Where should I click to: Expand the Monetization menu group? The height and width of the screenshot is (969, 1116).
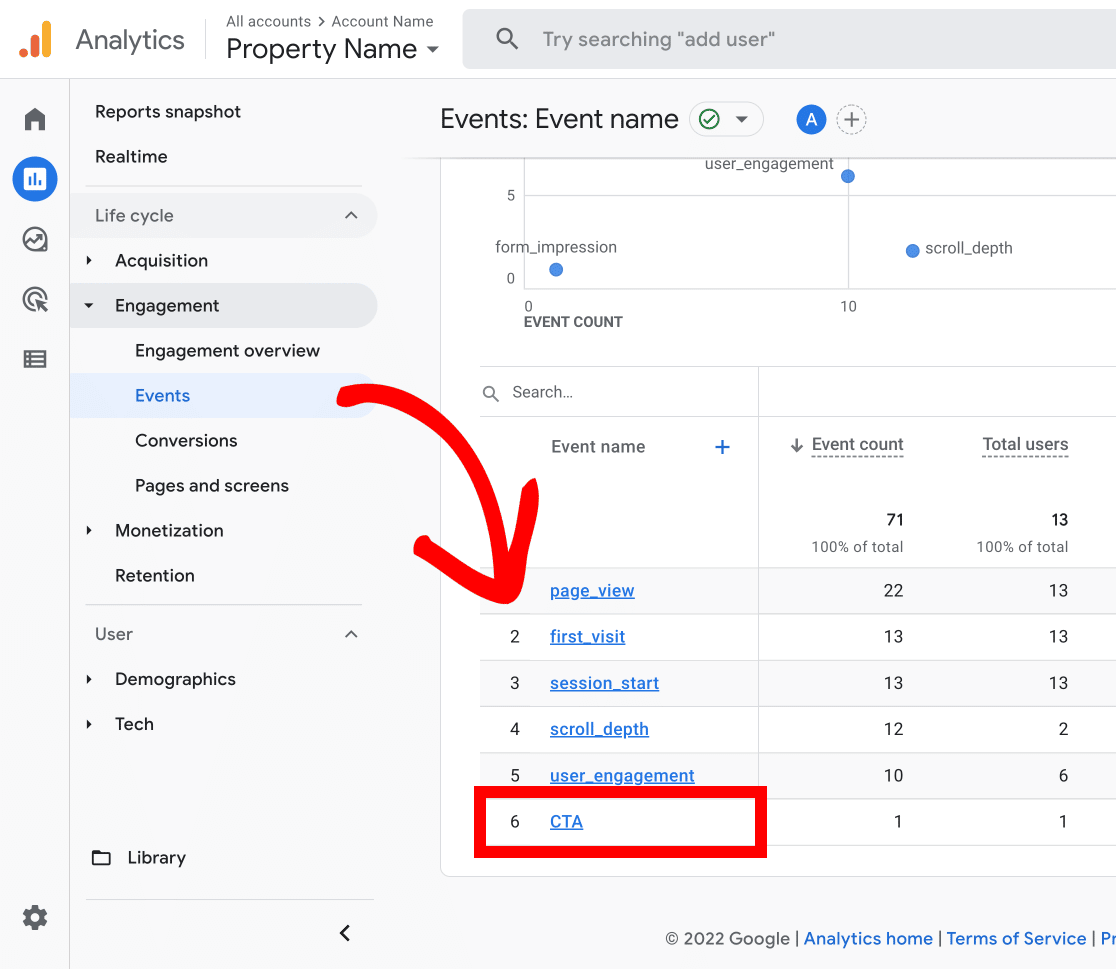click(169, 531)
